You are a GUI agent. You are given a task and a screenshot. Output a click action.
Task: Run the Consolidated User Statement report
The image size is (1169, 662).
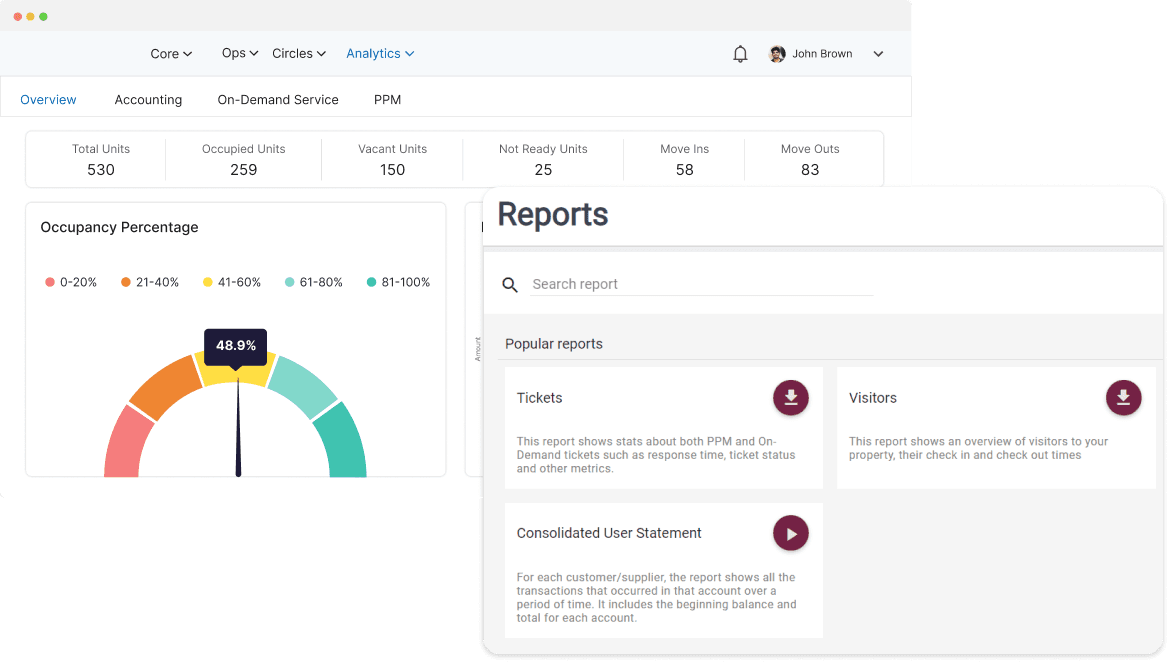791,533
